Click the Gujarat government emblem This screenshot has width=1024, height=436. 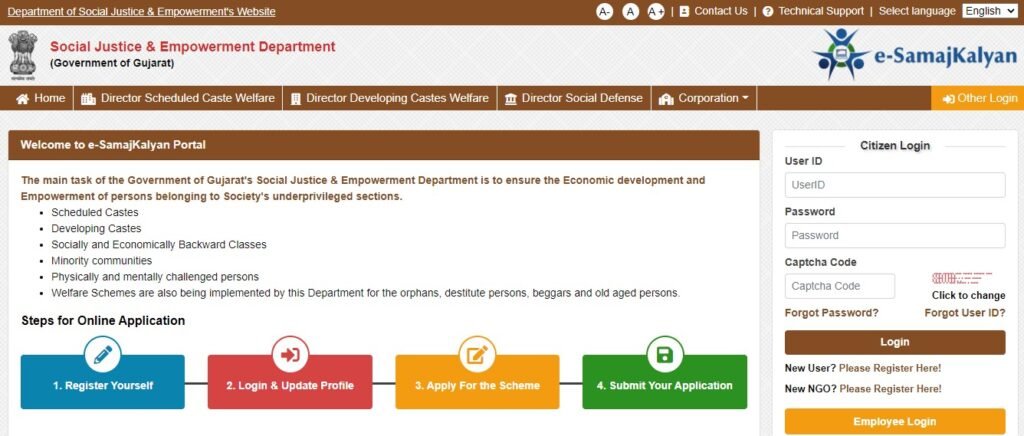click(x=23, y=55)
